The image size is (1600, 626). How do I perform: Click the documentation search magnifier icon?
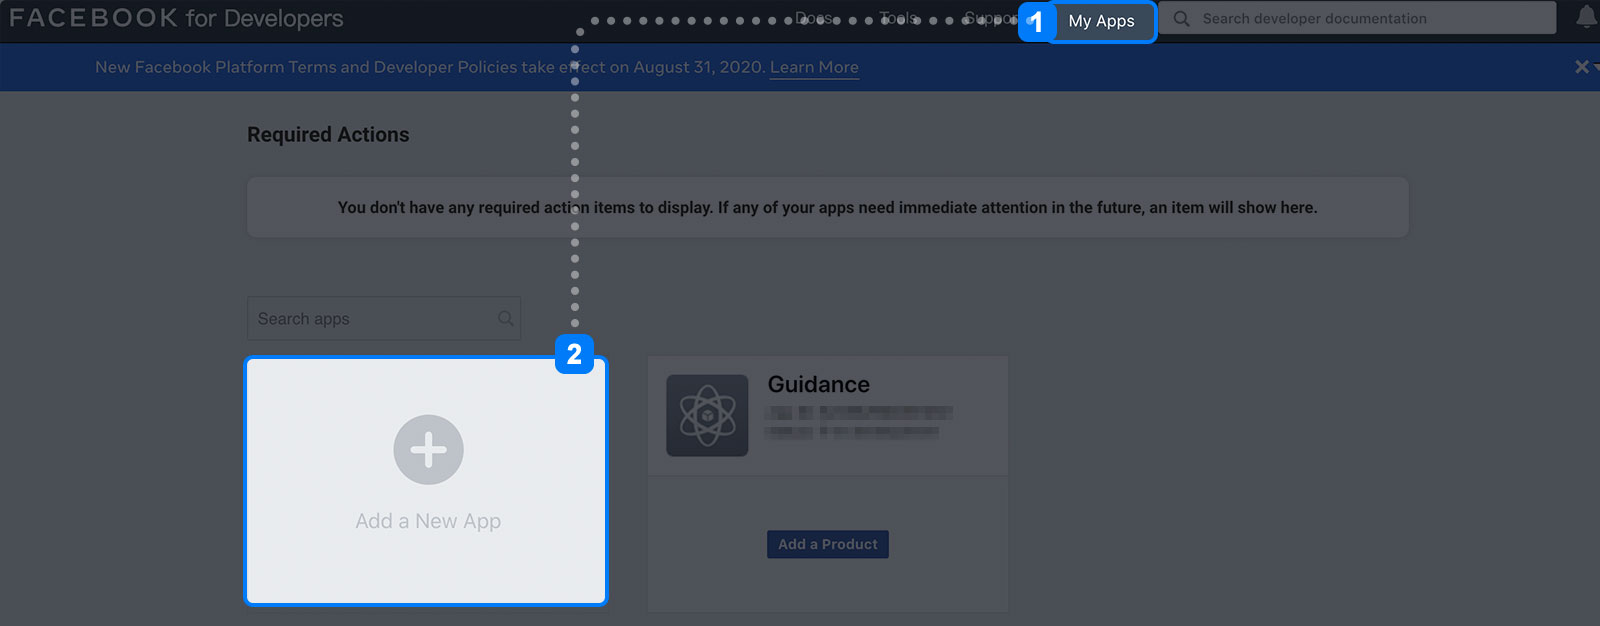[1181, 18]
